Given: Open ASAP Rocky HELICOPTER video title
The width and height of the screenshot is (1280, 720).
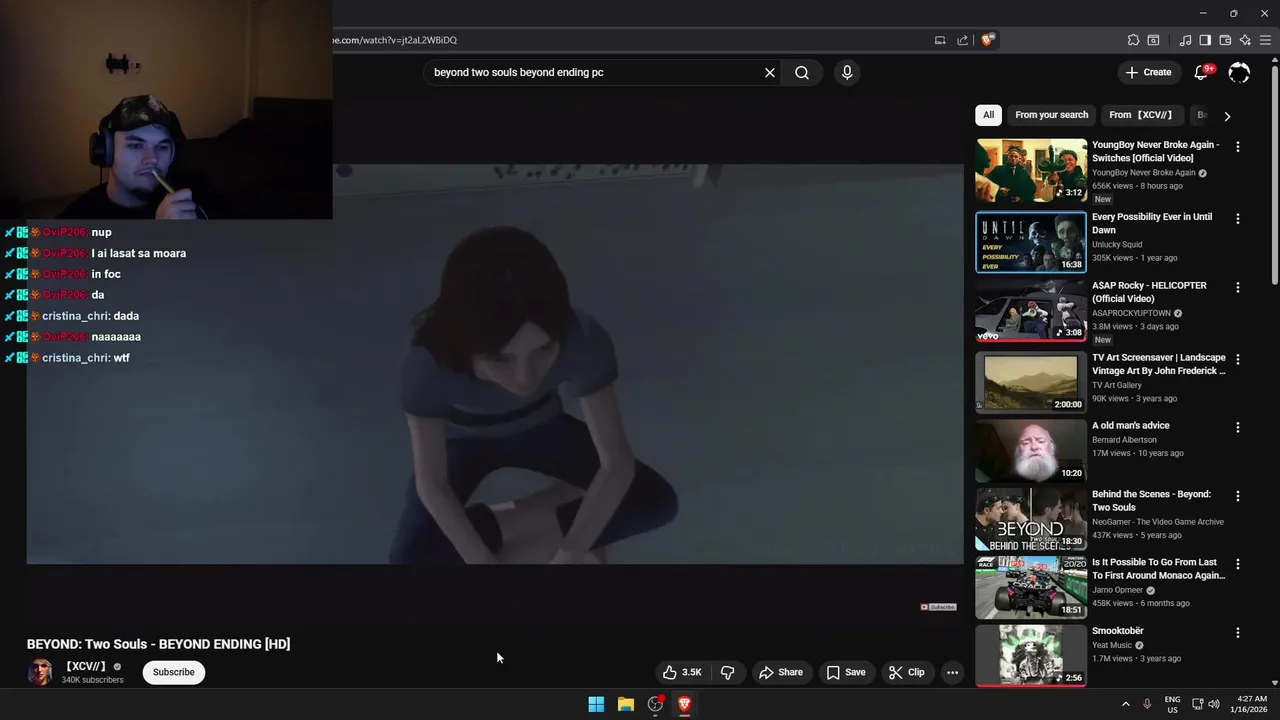Looking at the screenshot, I should pos(1149,292).
